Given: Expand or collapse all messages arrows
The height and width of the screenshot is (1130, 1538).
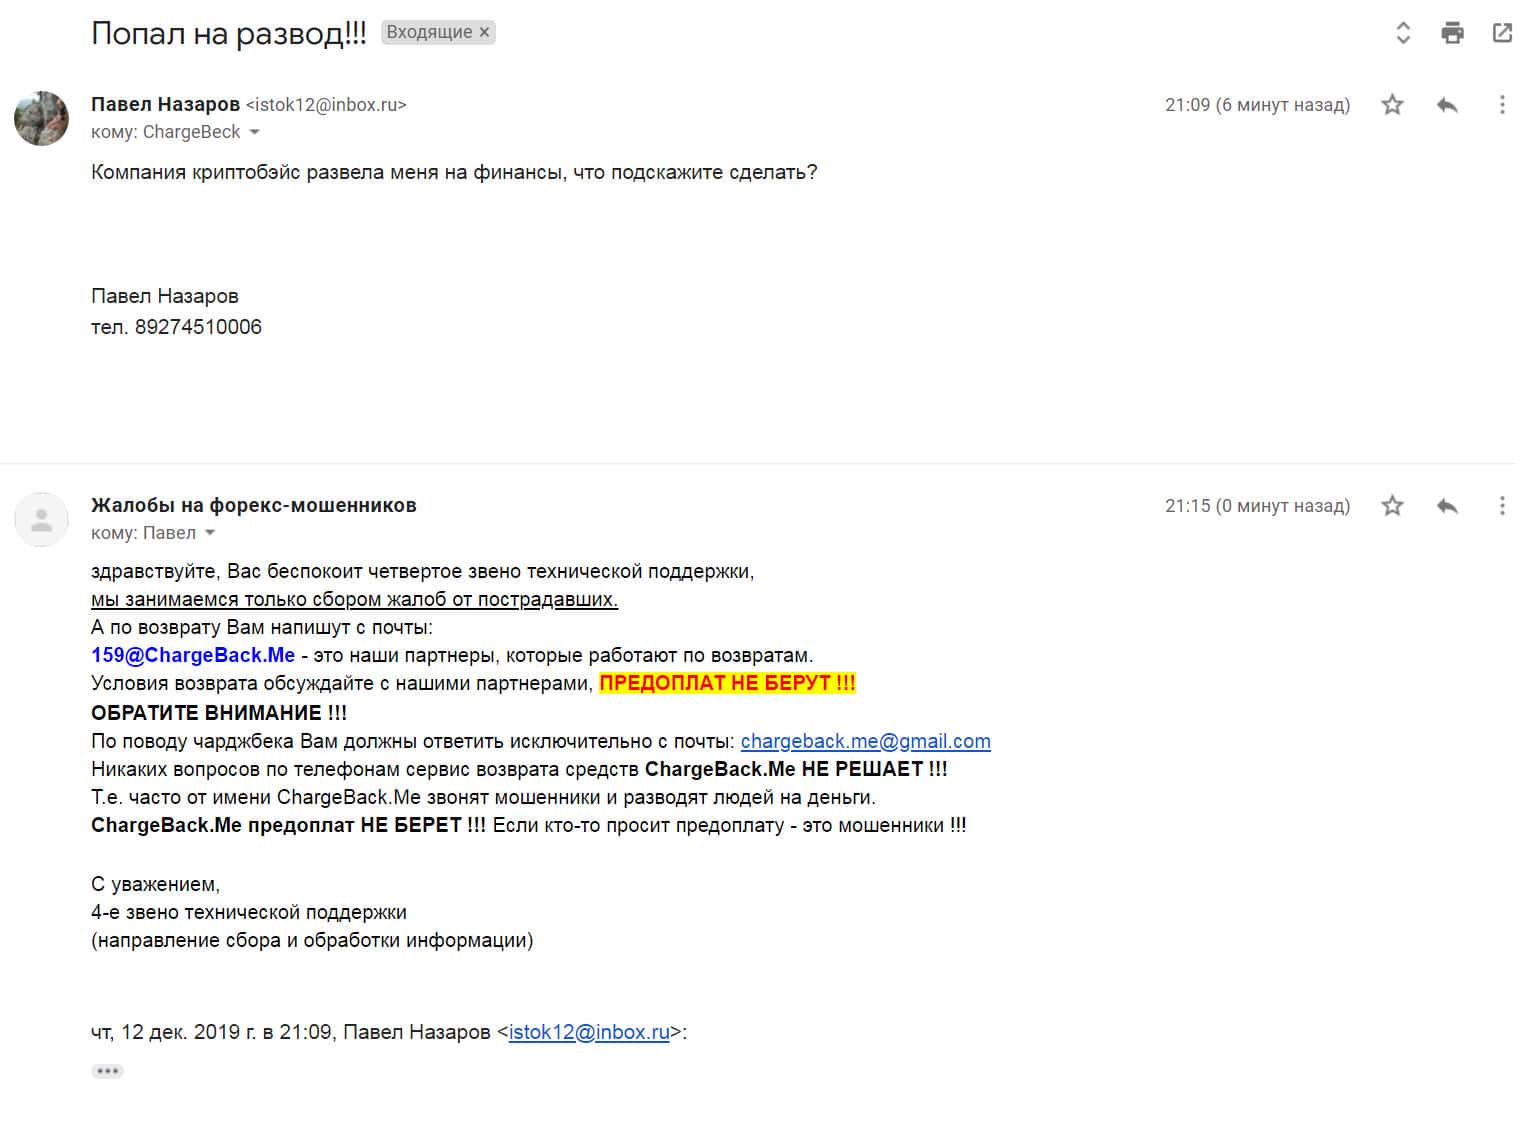Looking at the screenshot, I should point(1403,33).
